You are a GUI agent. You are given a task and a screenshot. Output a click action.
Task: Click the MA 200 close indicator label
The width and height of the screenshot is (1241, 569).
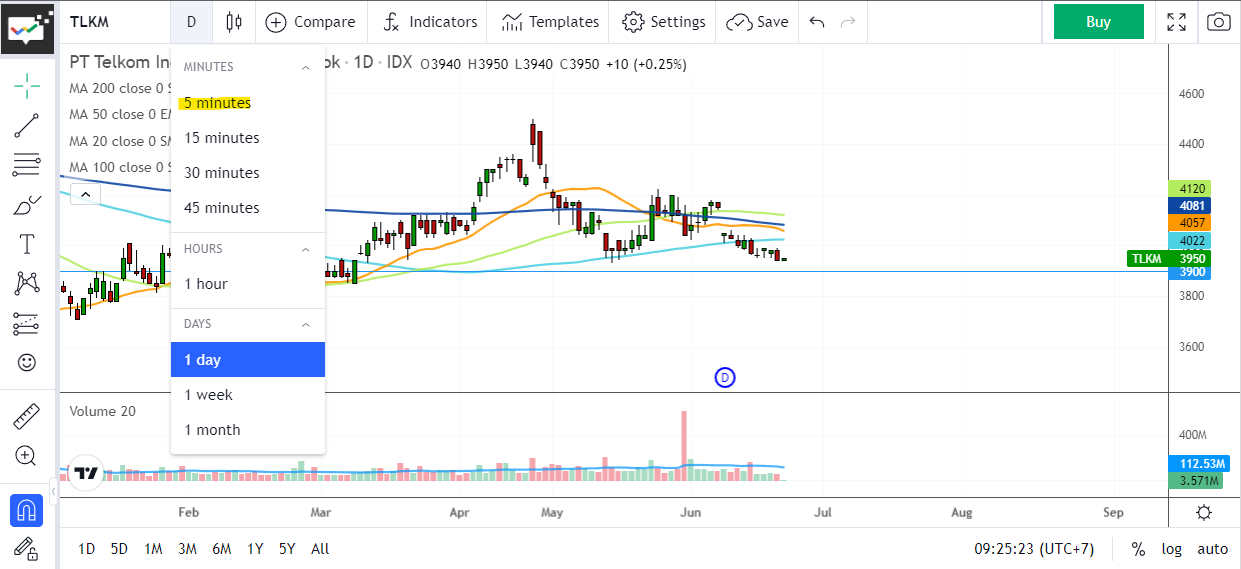click(120, 88)
